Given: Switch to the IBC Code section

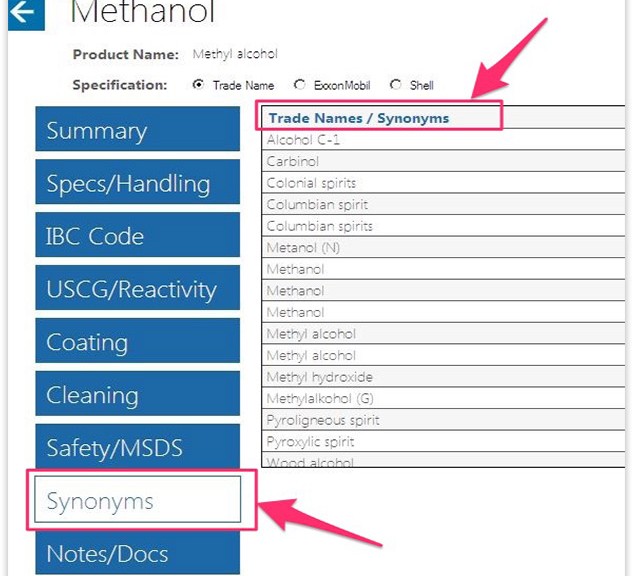Looking at the screenshot, I should [x=138, y=235].
